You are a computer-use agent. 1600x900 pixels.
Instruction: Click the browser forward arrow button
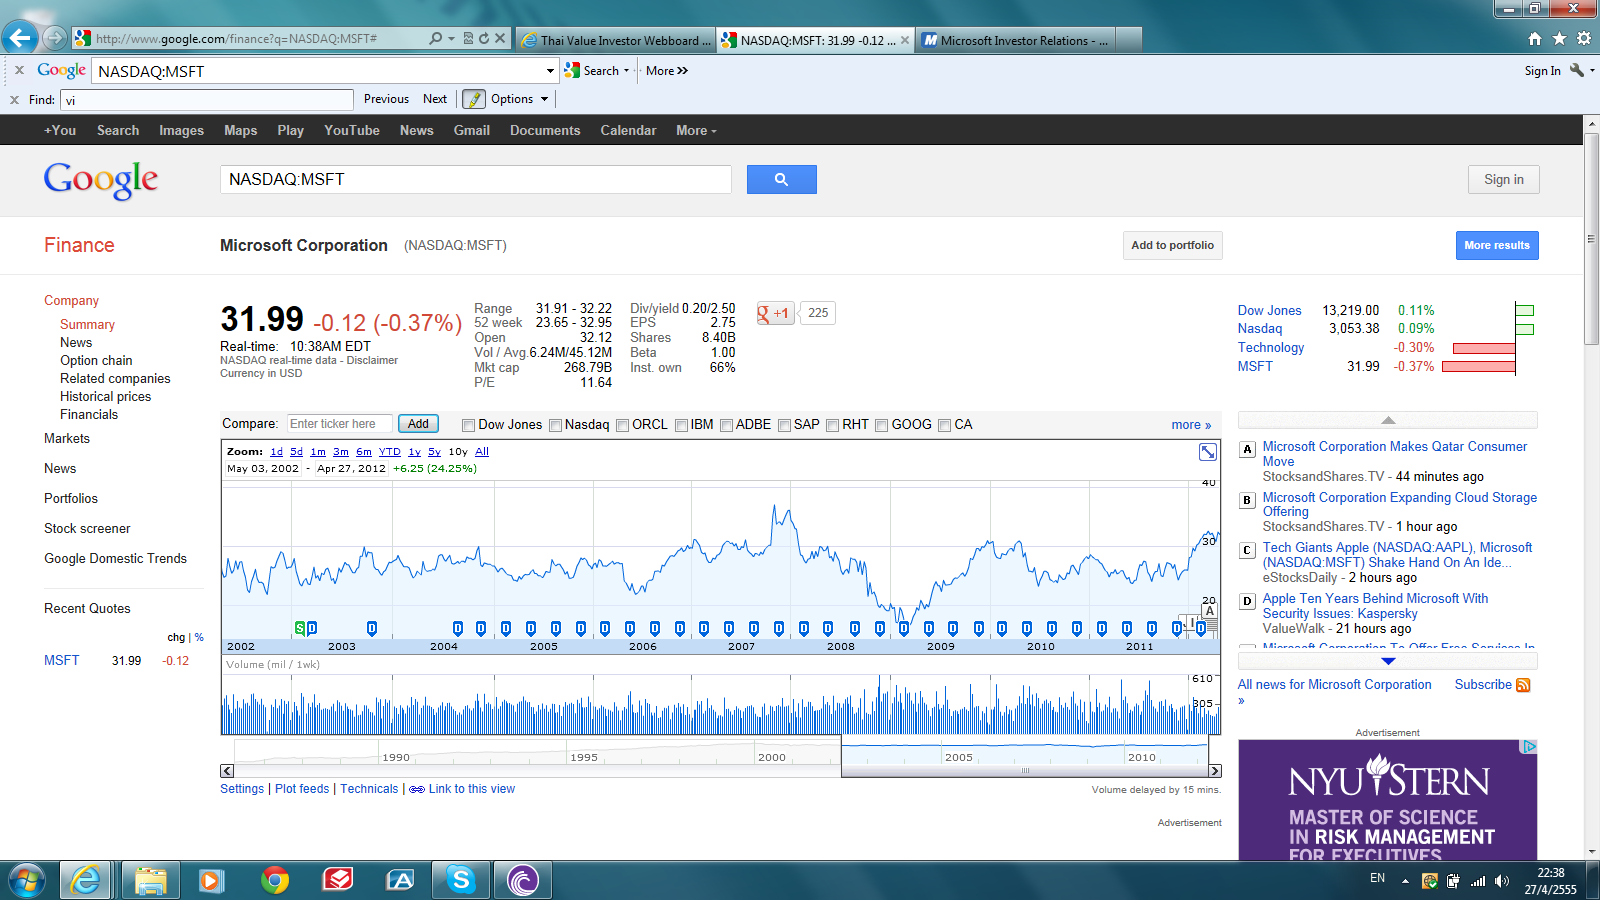(x=55, y=39)
